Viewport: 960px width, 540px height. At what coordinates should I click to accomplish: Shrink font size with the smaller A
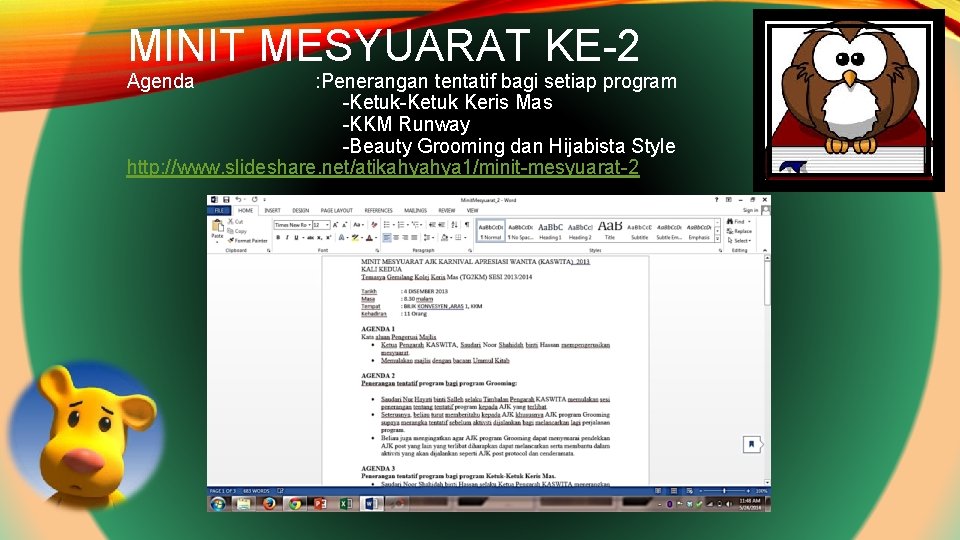(345, 225)
